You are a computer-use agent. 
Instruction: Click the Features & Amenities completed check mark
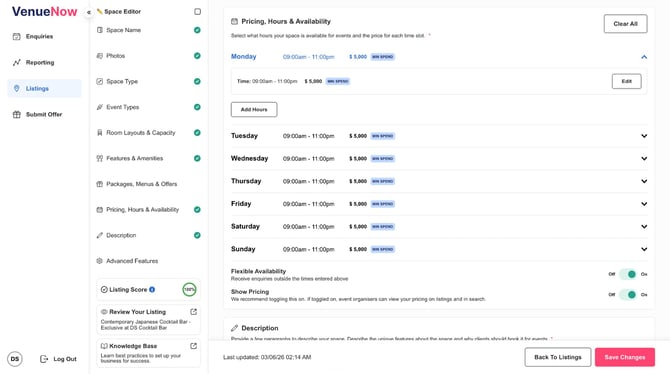click(197, 158)
